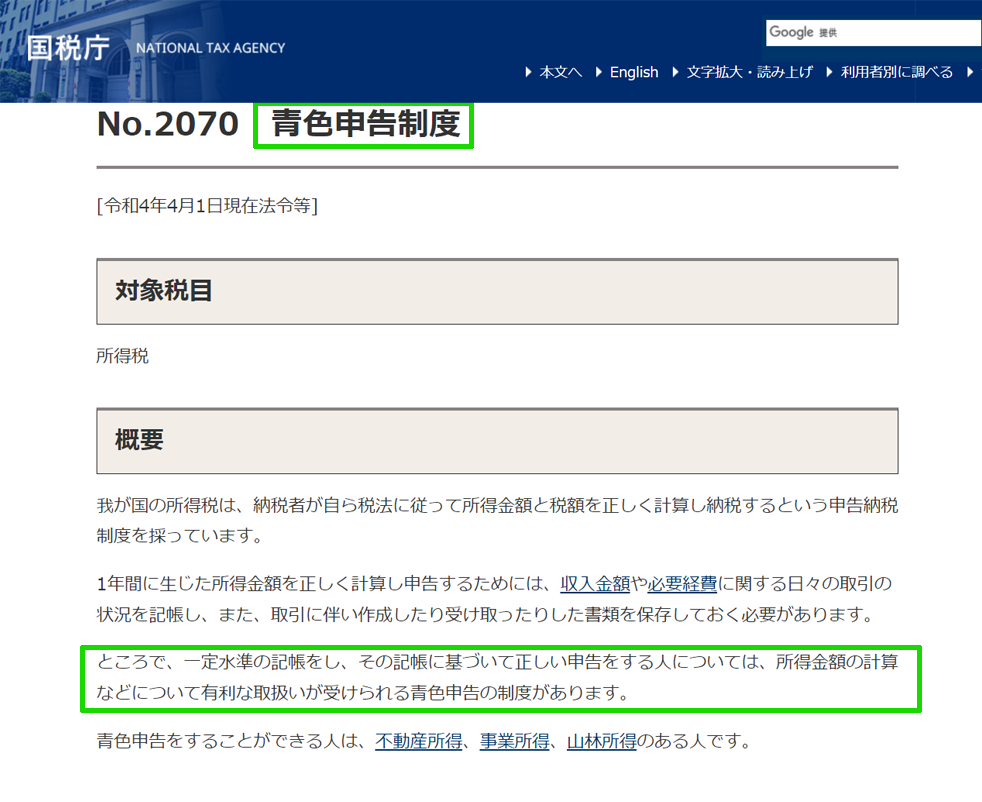This screenshot has height=802, width=982.
Task: Click the arrow icon before English
Action: pyautogui.click(x=599, y=72)
